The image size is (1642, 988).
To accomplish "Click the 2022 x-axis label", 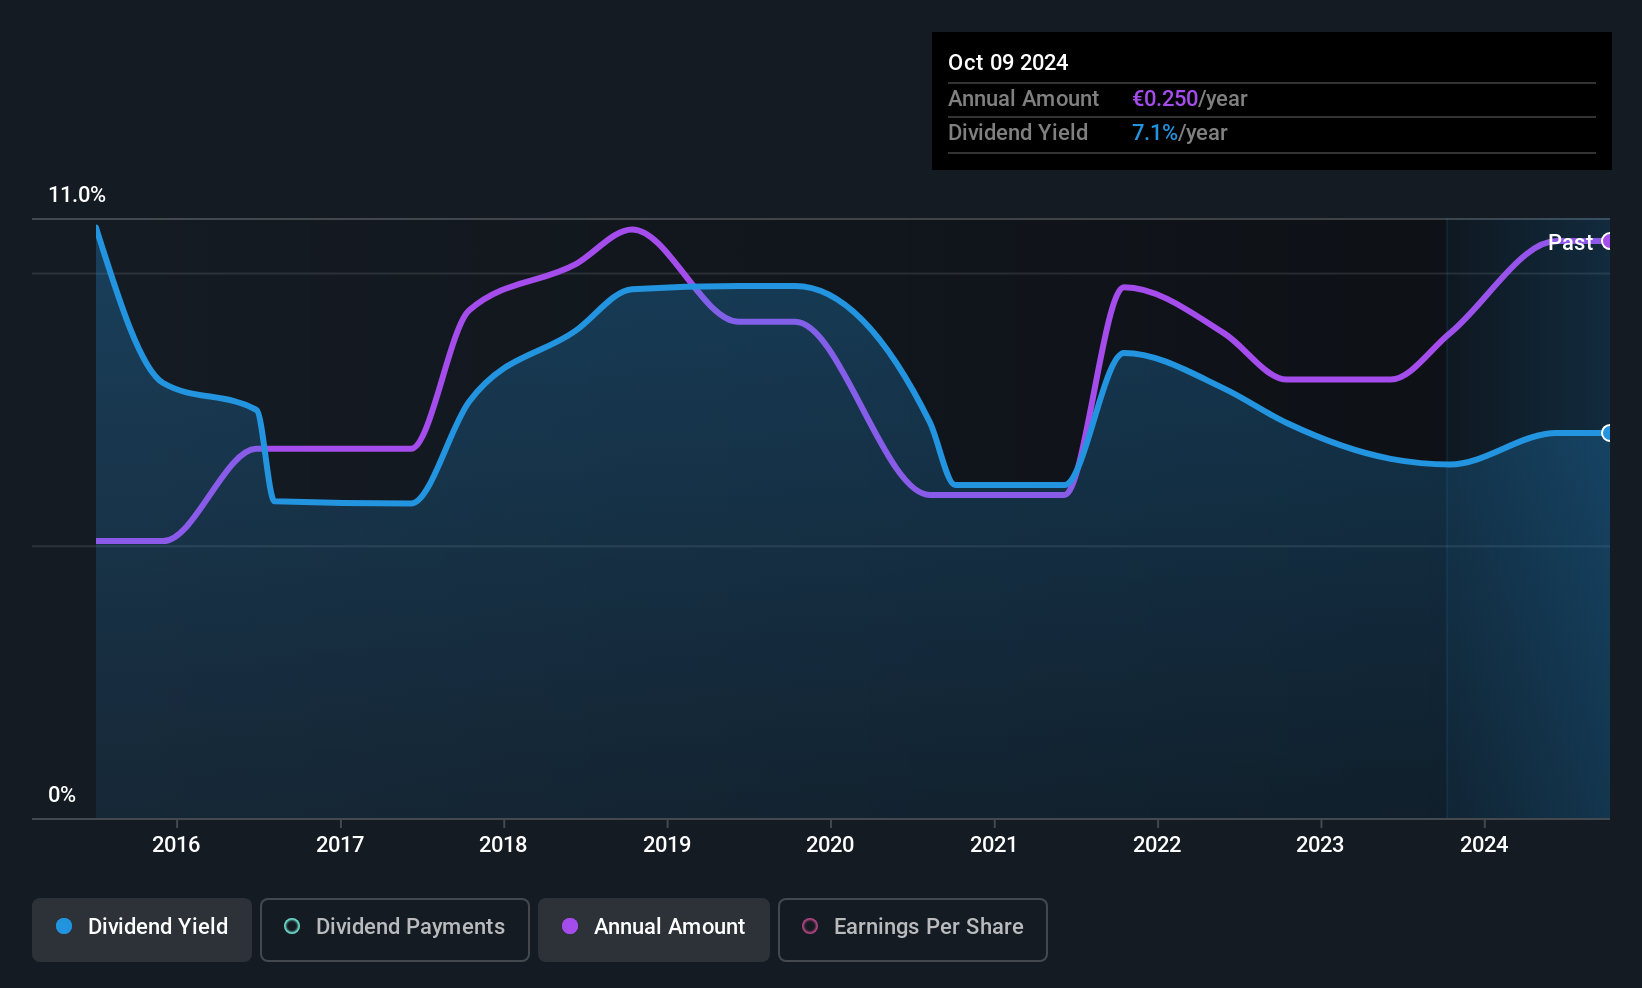I will (1157, 844).
